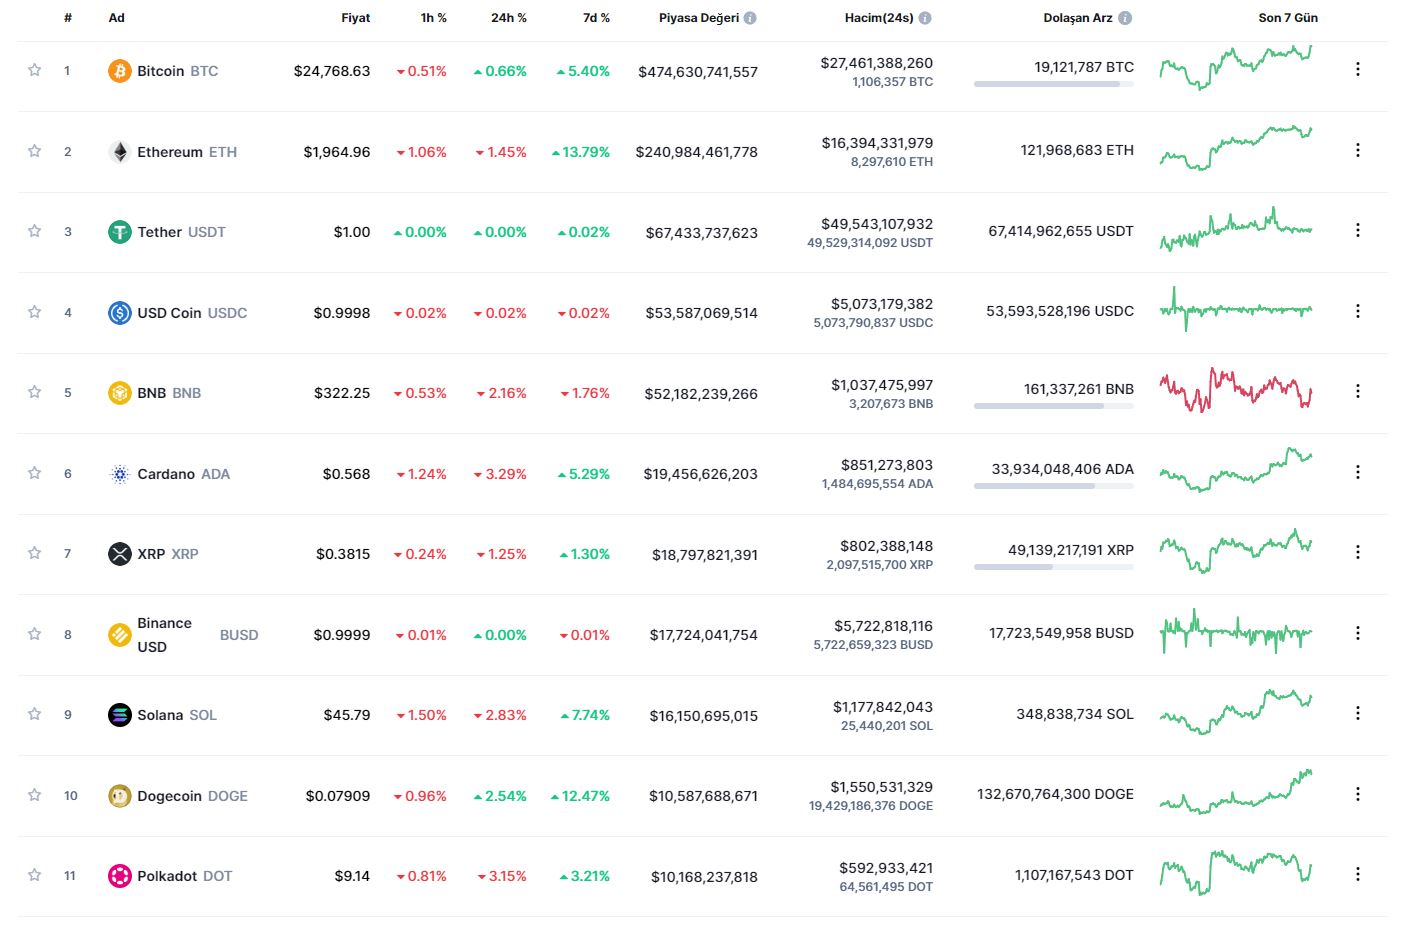Screen dimensions: 1418x925
Task: Open the three-dot menu for Ethereum
Action: [1357, 150]
